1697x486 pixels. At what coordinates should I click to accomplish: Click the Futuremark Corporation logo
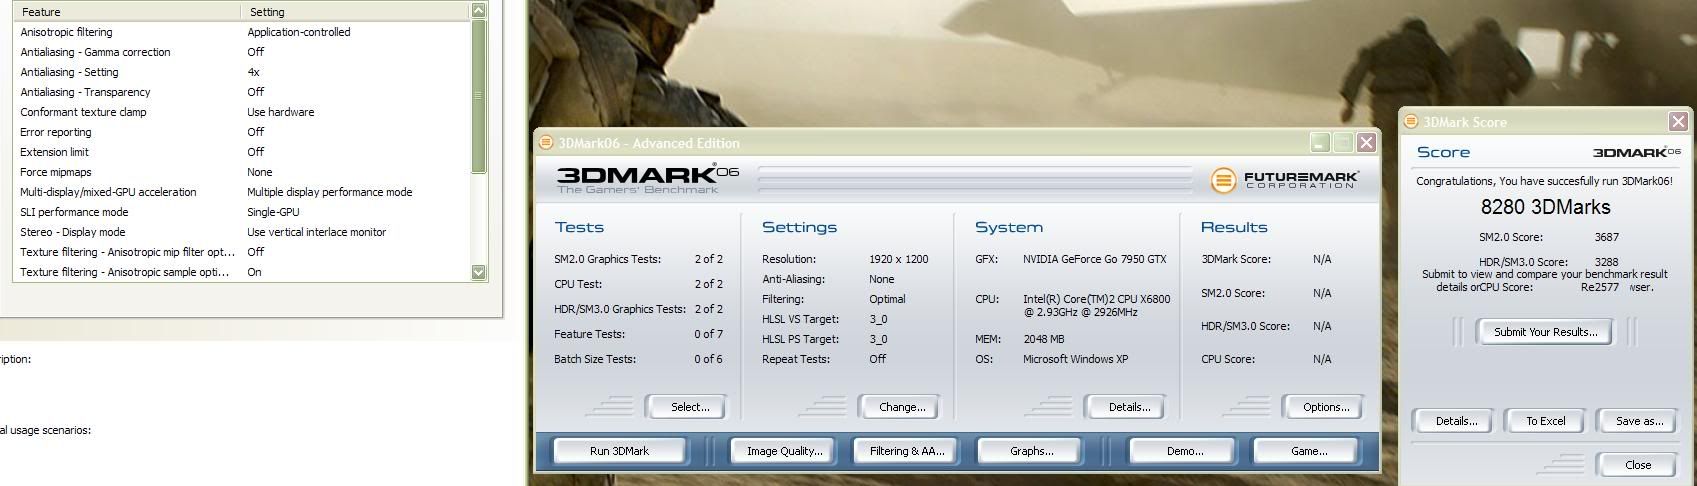click(x=1284, y=180)
